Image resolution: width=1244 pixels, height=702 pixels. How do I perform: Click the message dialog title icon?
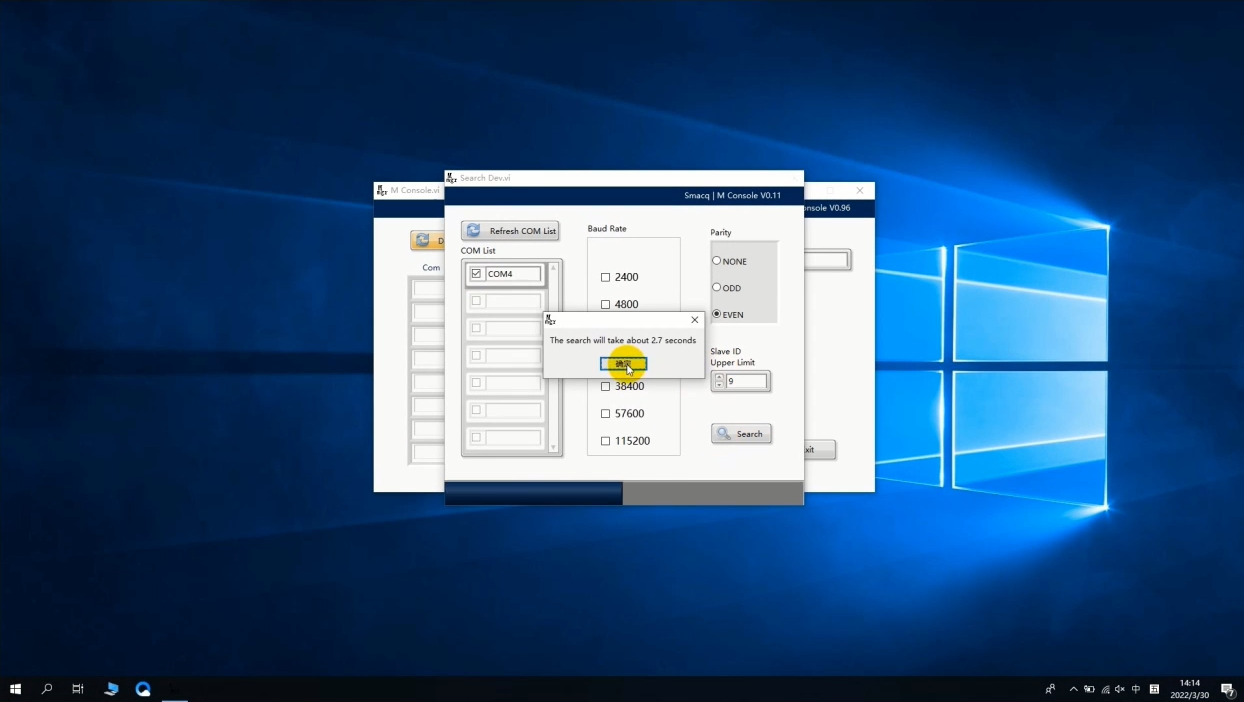coord(550,320)
